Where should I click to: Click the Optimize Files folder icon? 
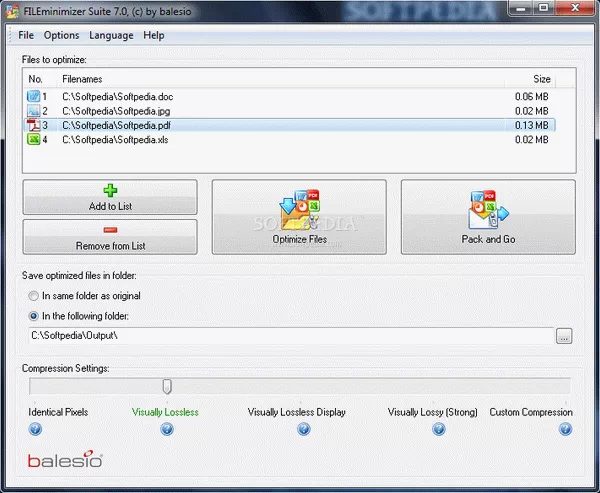300,210
